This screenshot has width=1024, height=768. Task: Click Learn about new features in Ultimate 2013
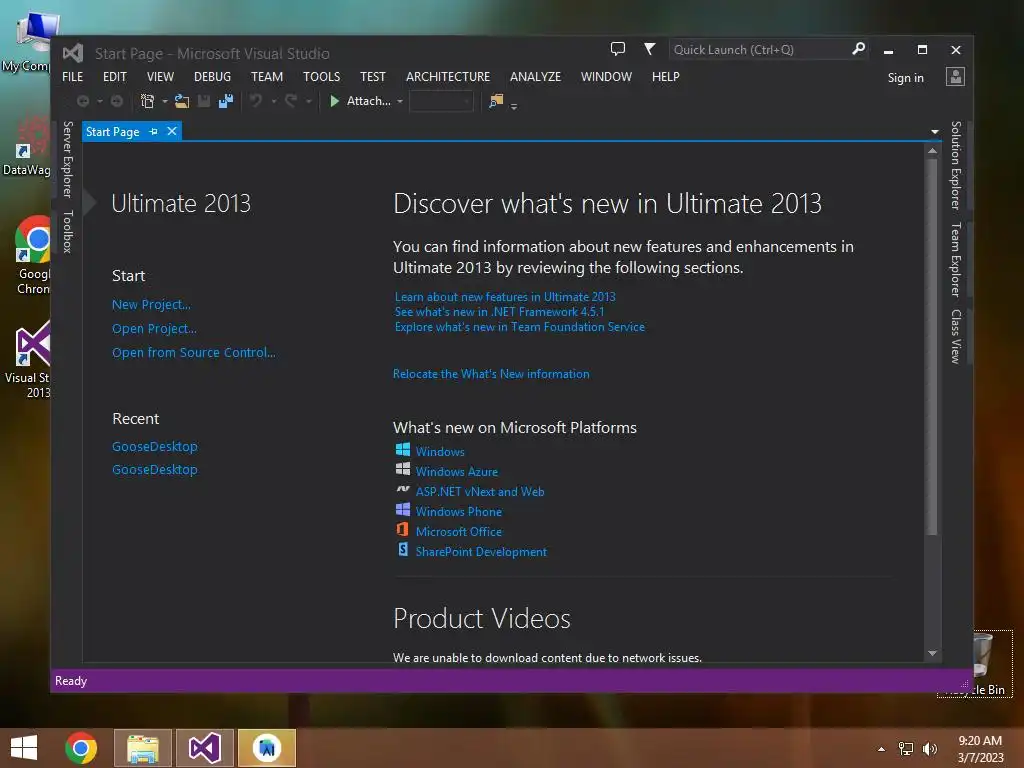(505, 297)
